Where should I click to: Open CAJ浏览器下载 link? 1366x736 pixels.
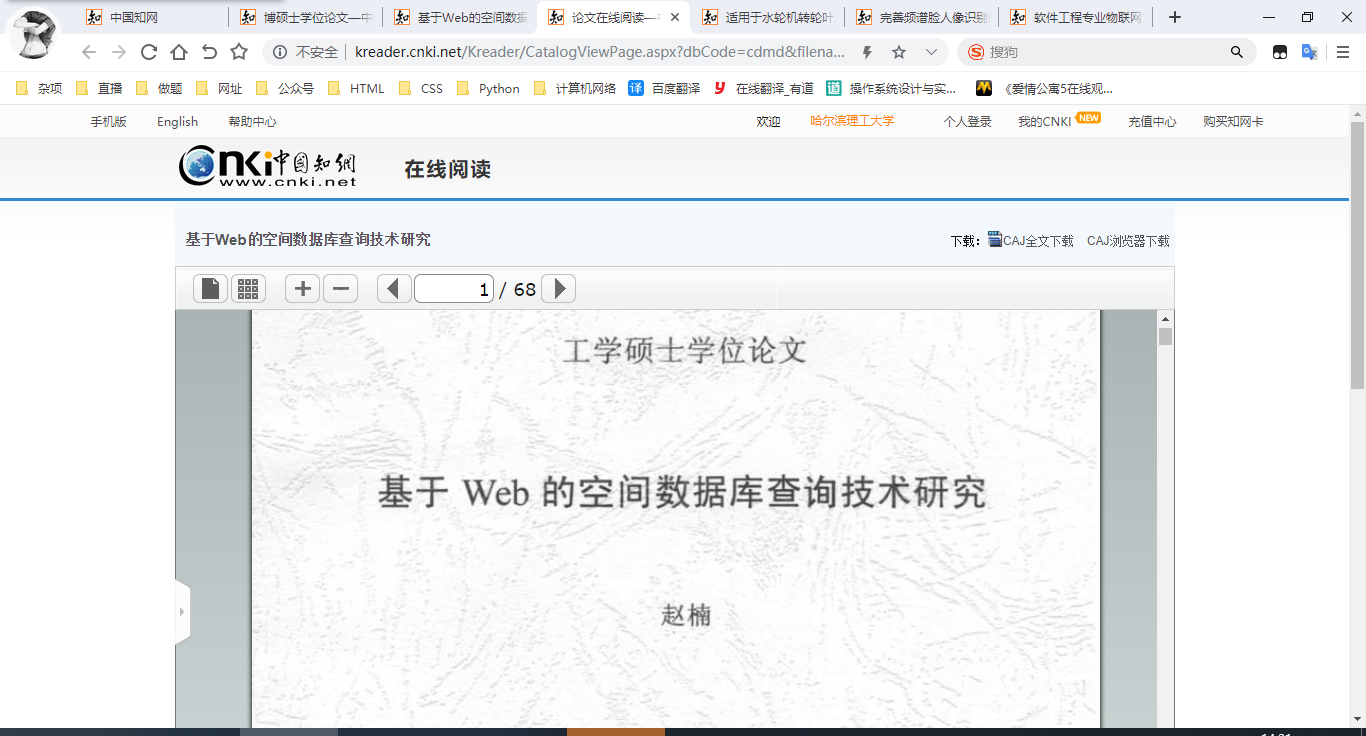[1128, 241]
